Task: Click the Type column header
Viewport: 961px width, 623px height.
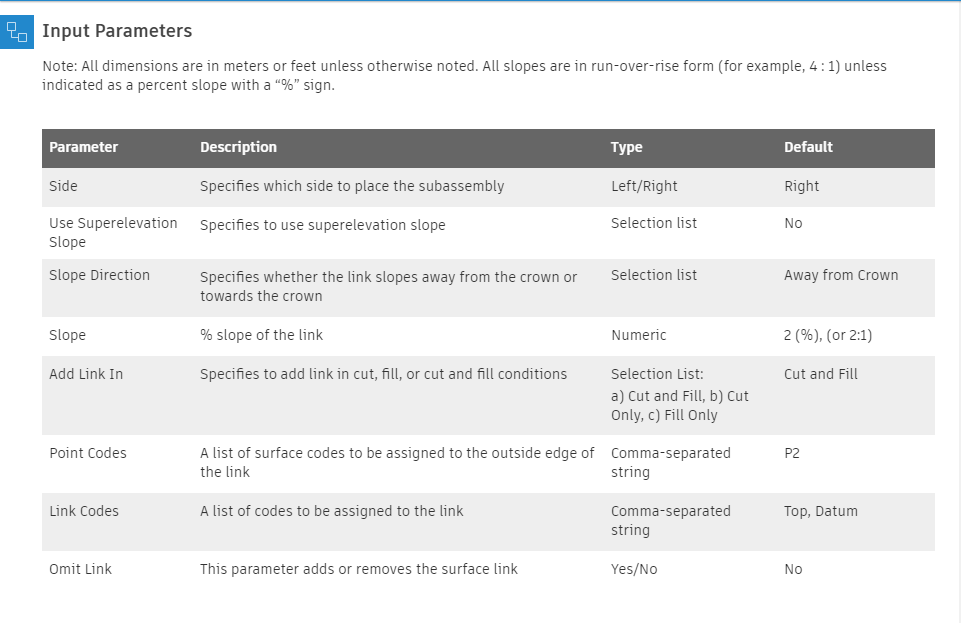Action: (x=627, y=147)
